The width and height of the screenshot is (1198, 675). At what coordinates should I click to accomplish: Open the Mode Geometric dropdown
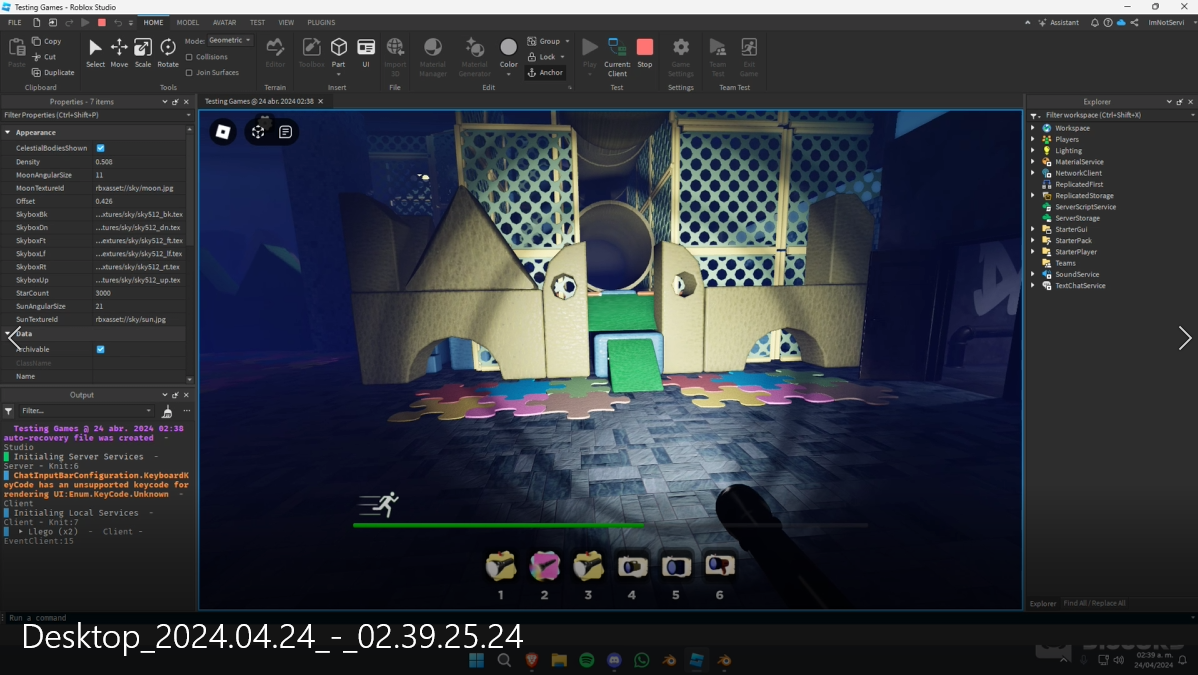(x=229, y=41)
